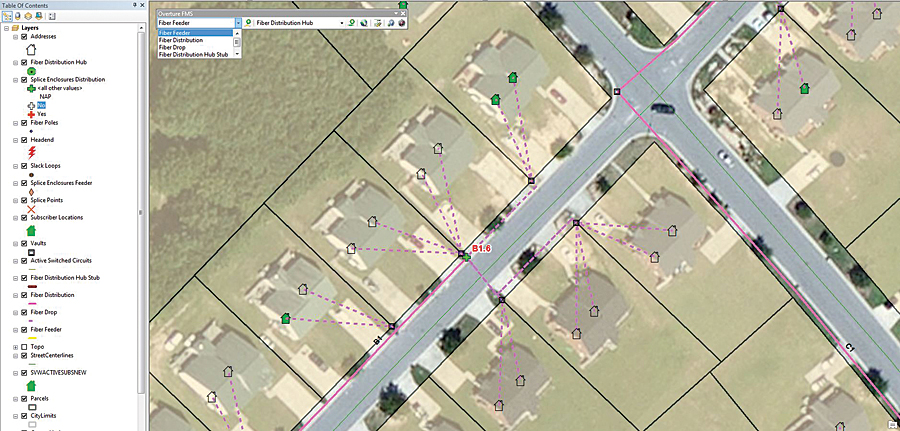The width and height of the screenshot is (900, 431).
Task: Click the SVWACTIVESUBSNEW green house symbol
Action: coord(32,385)
